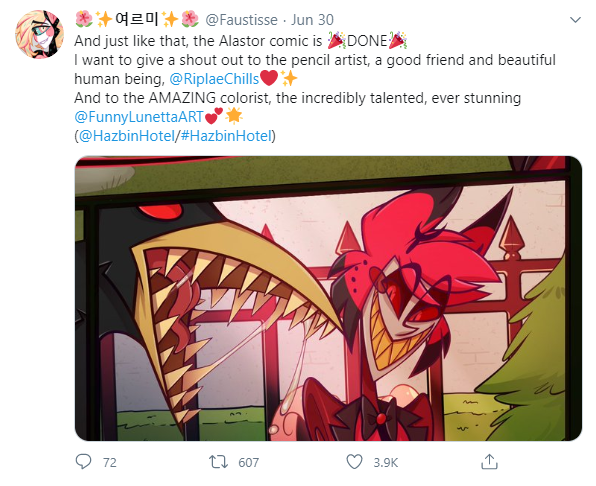
Task: Open the Alastor comic image
Action: [328, 298]
